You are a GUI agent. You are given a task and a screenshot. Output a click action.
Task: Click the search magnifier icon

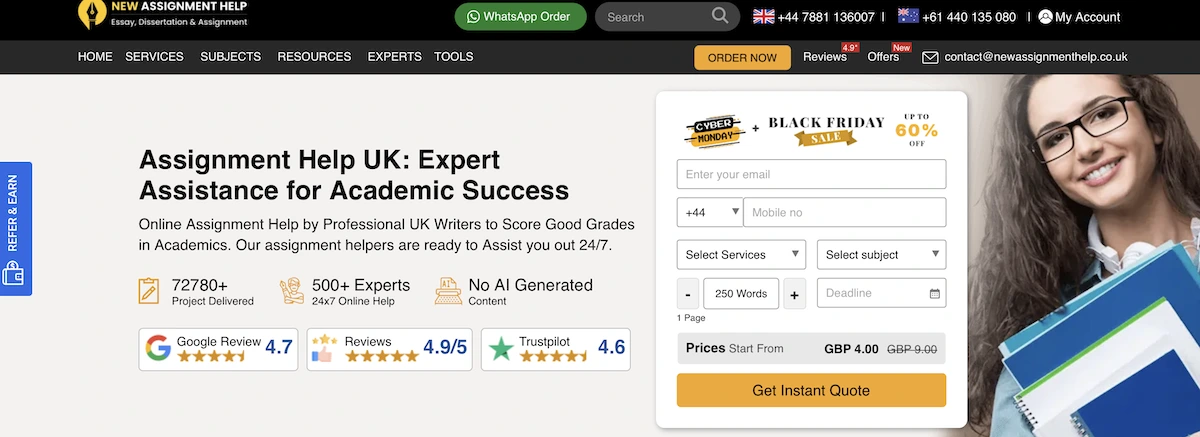pos(720,16)
